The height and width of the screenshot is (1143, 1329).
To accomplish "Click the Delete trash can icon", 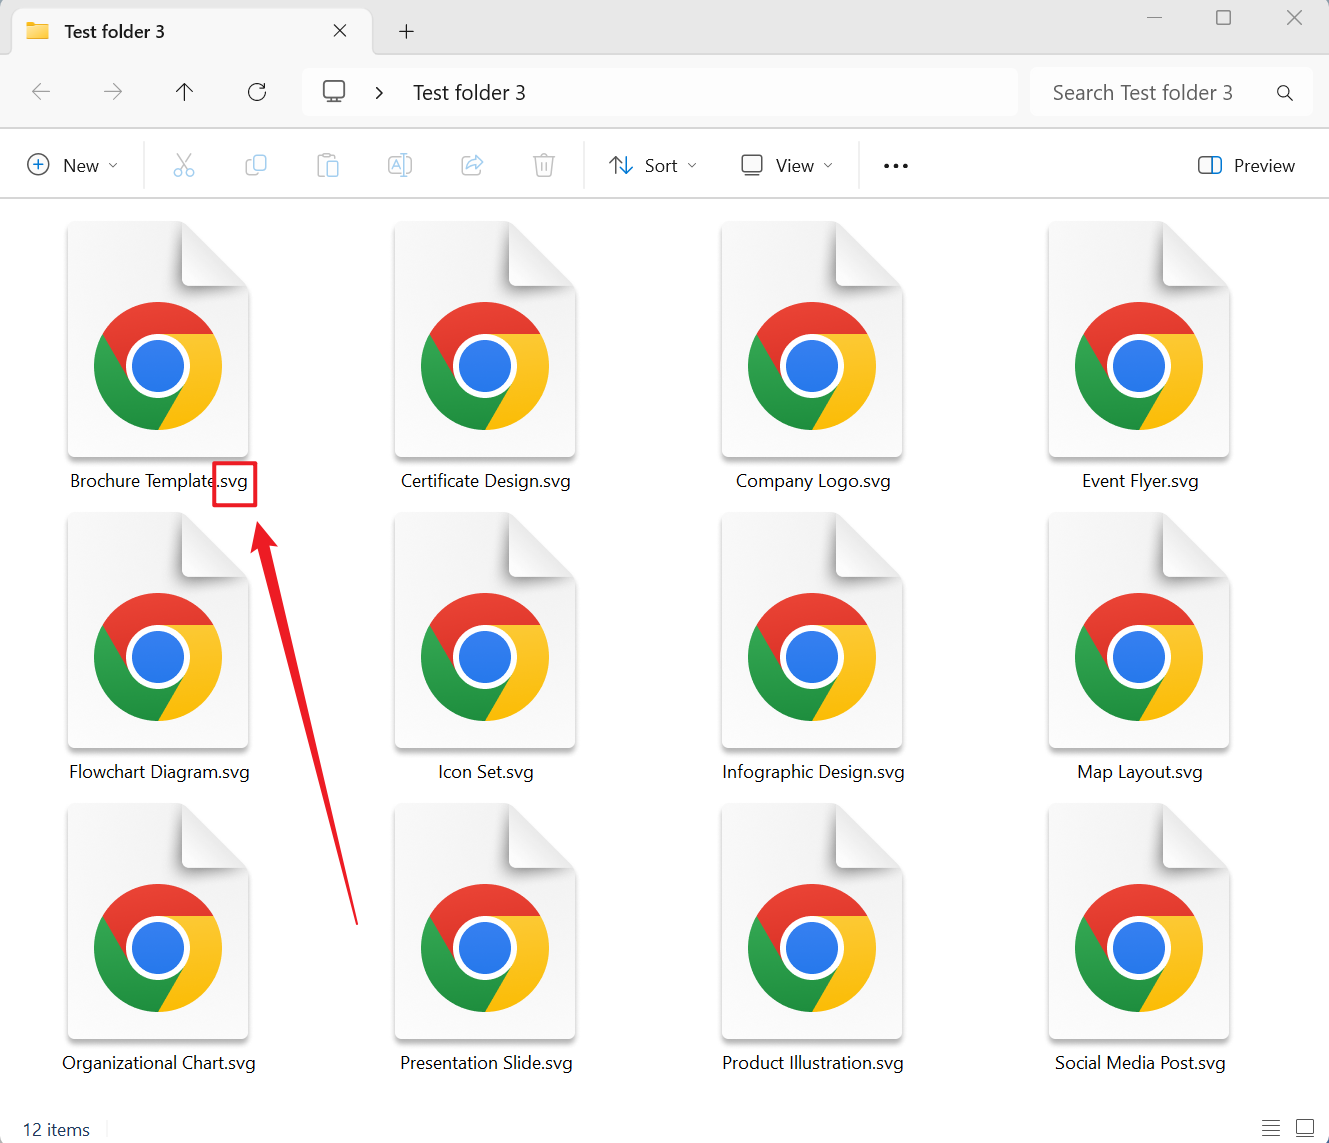I will [x=544, y=165].
